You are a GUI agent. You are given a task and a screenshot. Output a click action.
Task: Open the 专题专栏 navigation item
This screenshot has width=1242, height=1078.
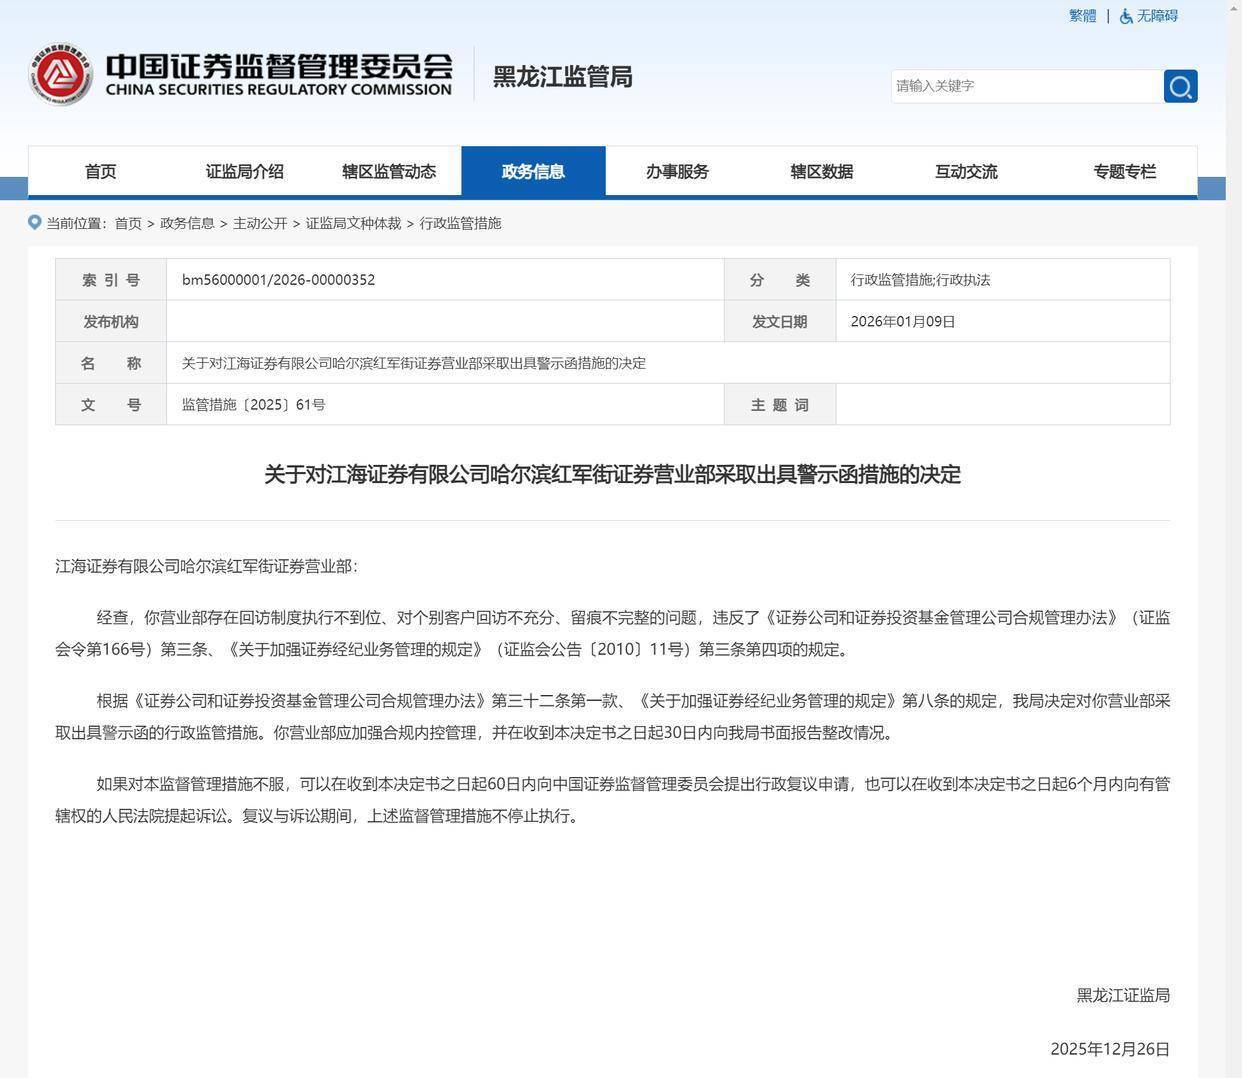pyautogui.click(x=1124, y=171)
